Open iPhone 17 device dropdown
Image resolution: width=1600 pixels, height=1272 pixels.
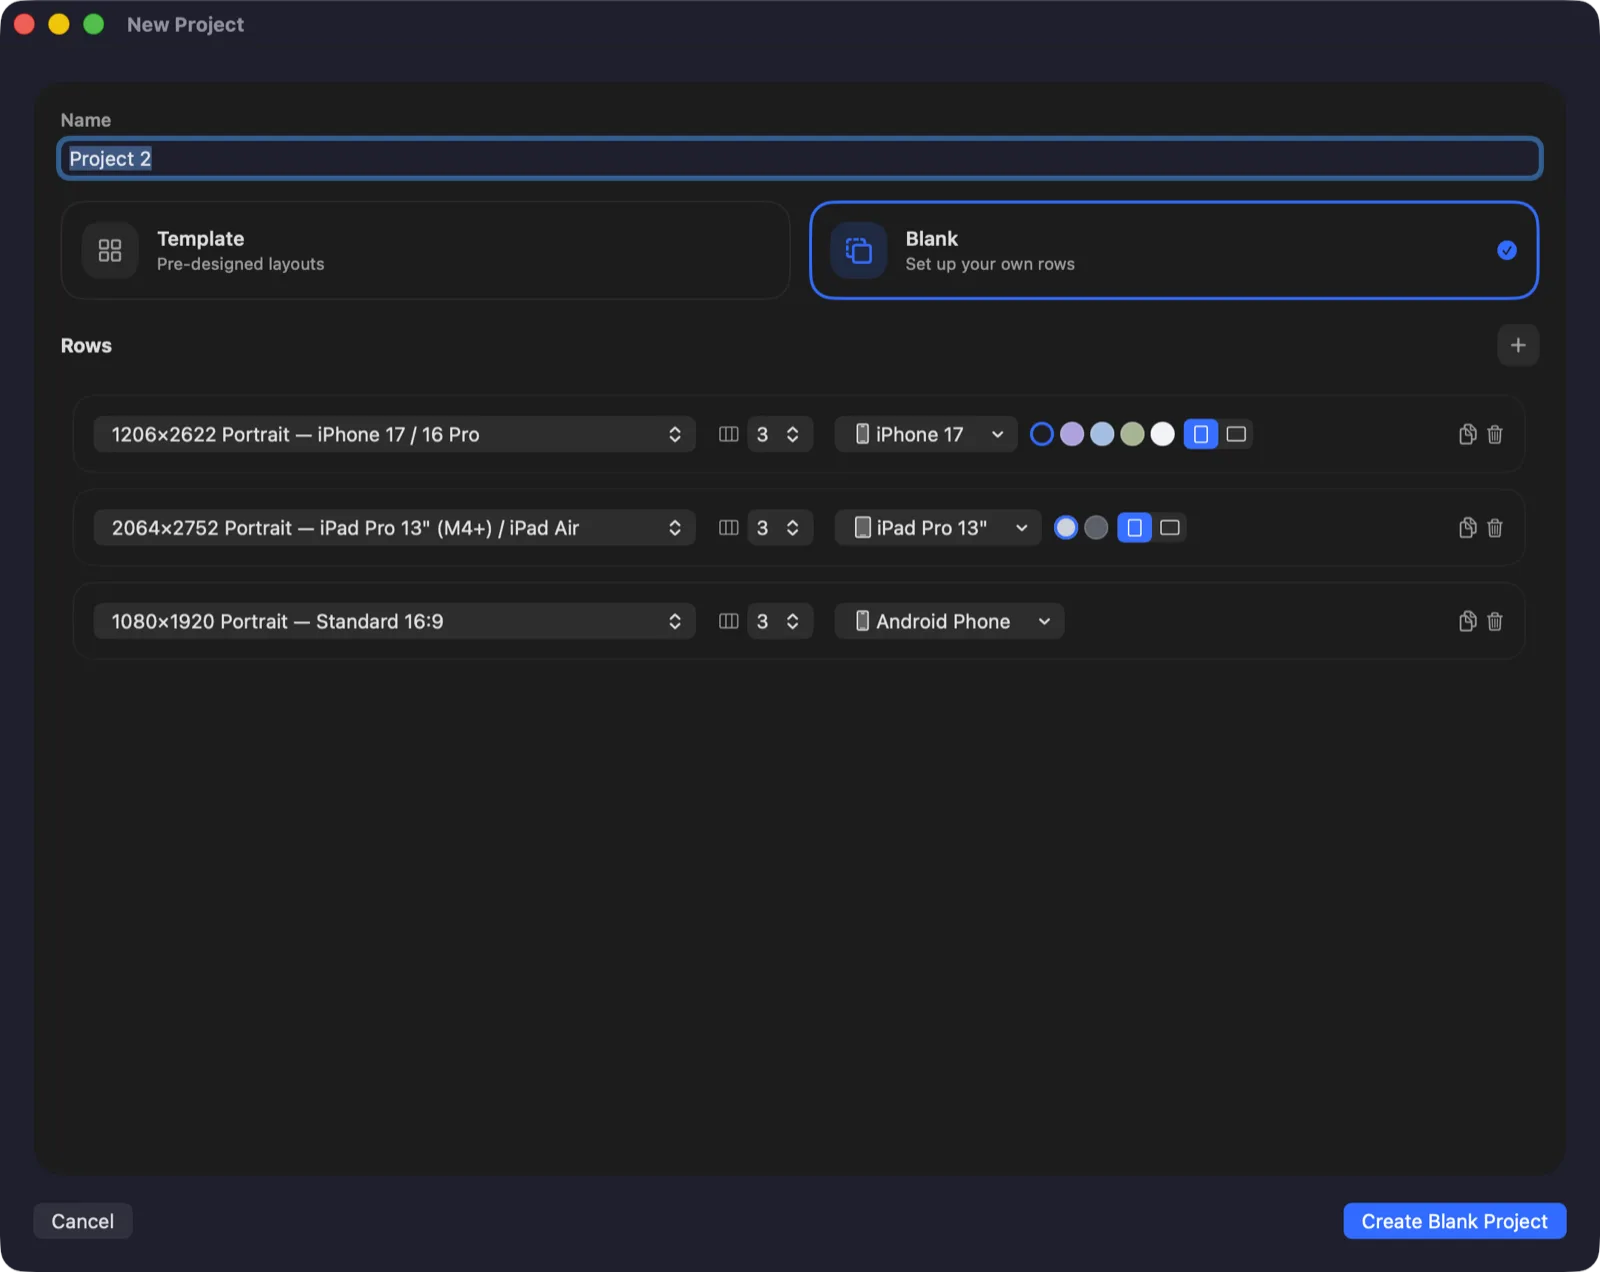click(x=926, y=434)
